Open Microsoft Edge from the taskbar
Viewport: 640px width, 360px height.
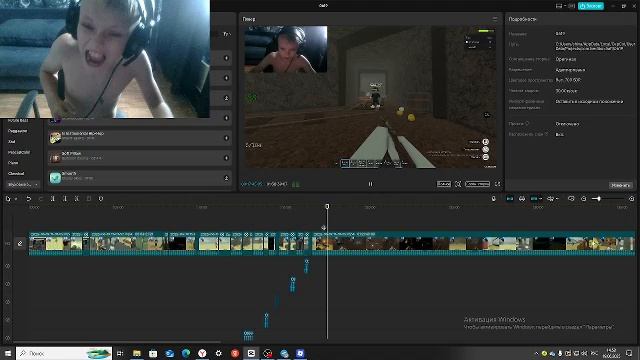click(x=186, y=353)
